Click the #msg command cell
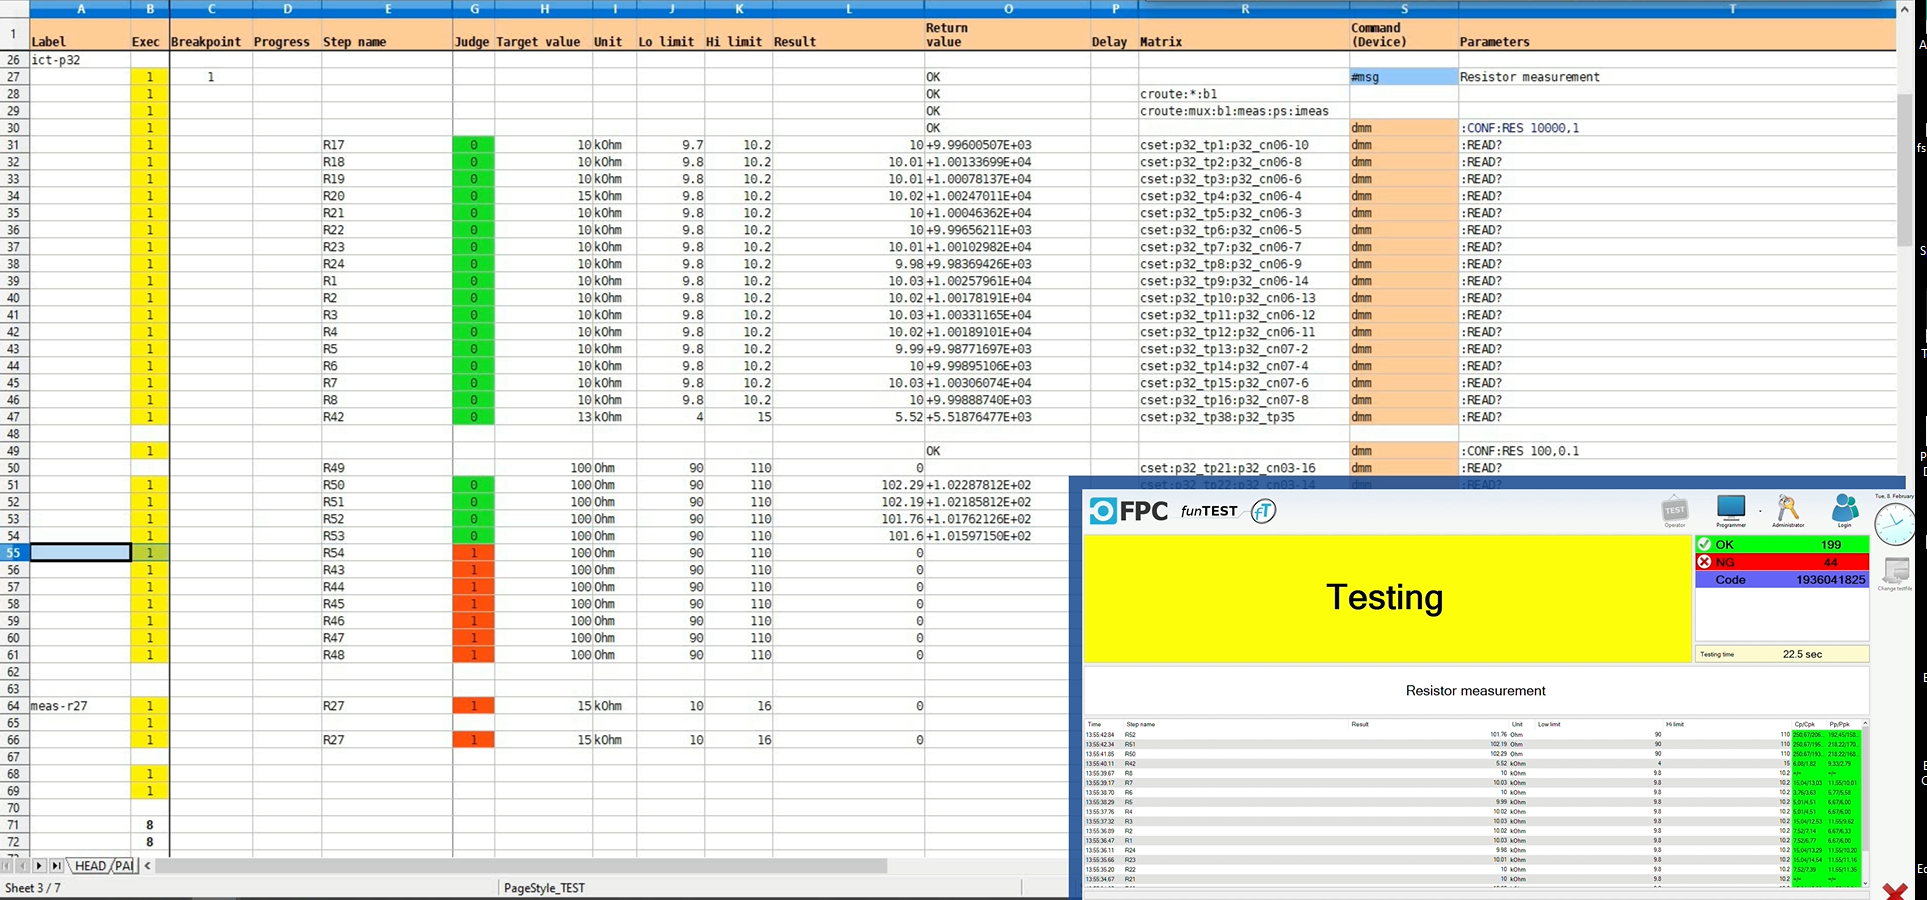The image size is (1927, 900). (1404, 77)
